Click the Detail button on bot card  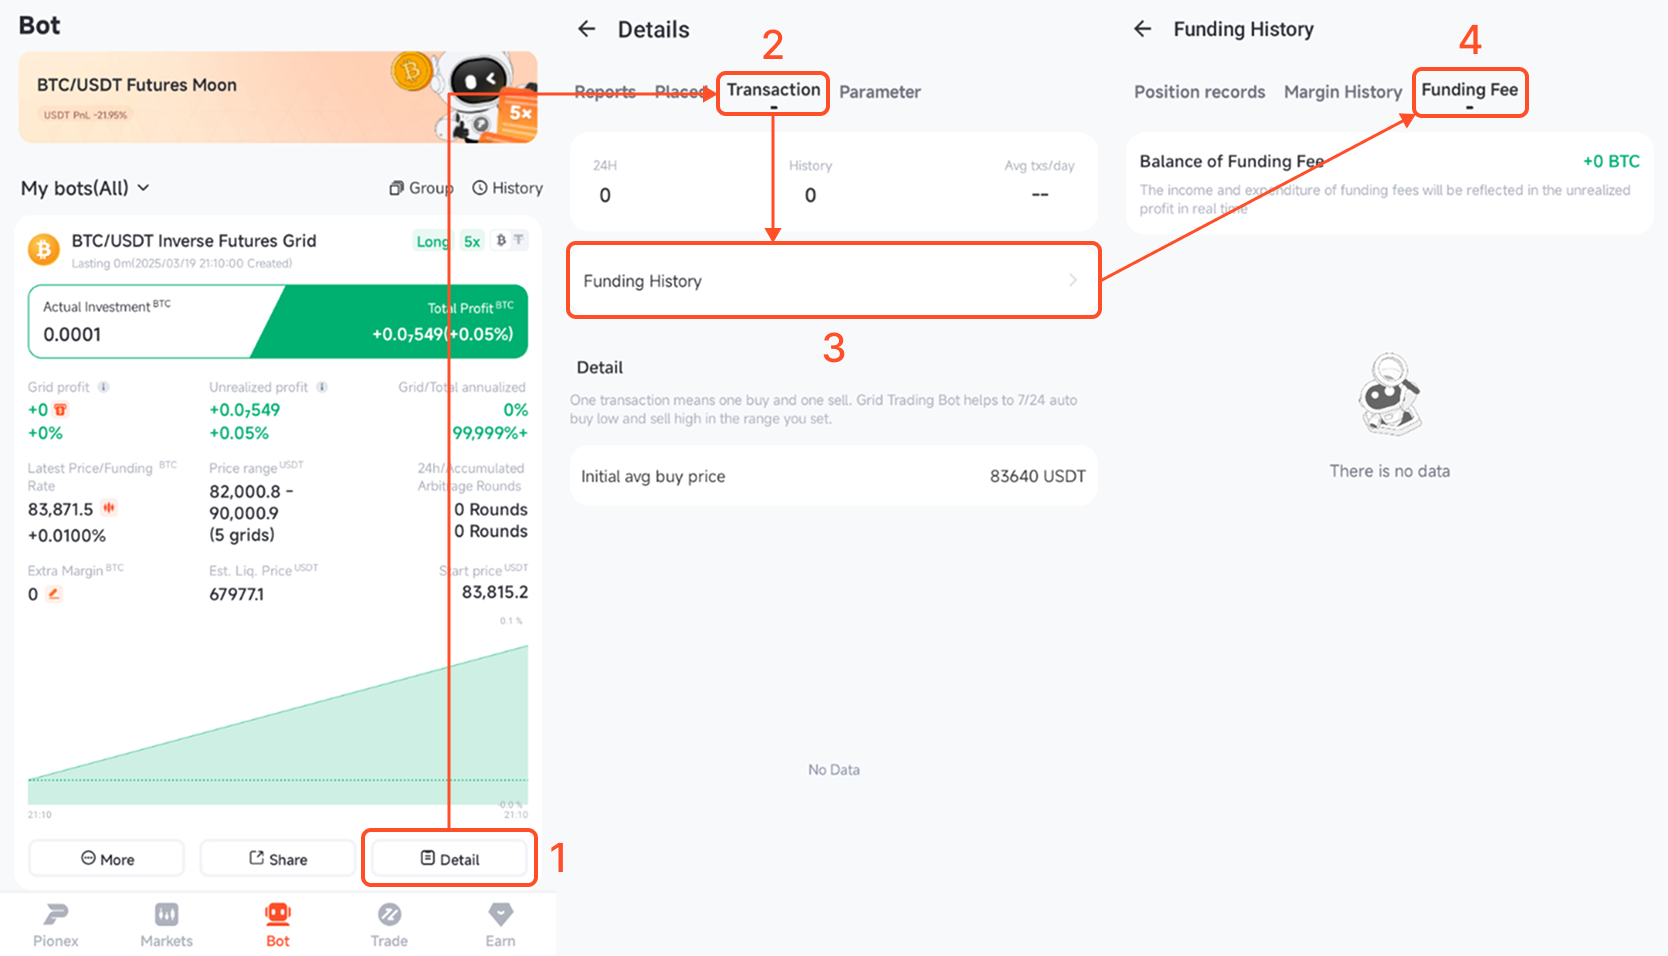click(449, 859)
